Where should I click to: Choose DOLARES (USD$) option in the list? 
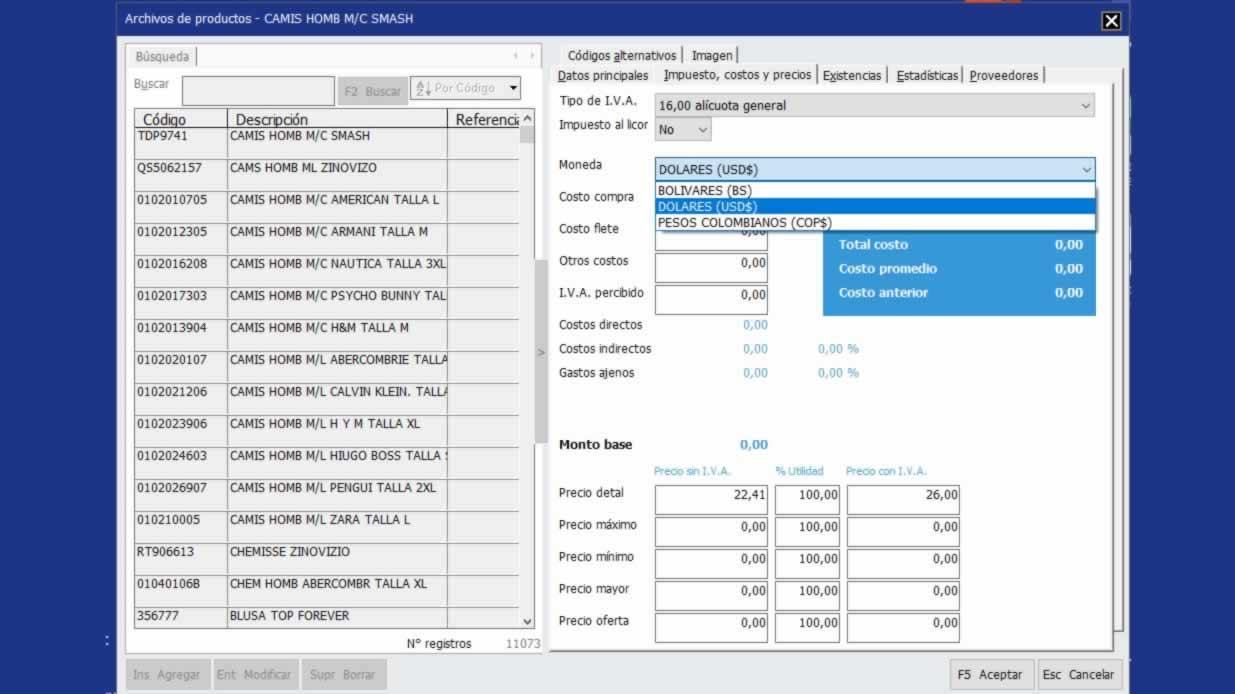[x=875, y=206]
